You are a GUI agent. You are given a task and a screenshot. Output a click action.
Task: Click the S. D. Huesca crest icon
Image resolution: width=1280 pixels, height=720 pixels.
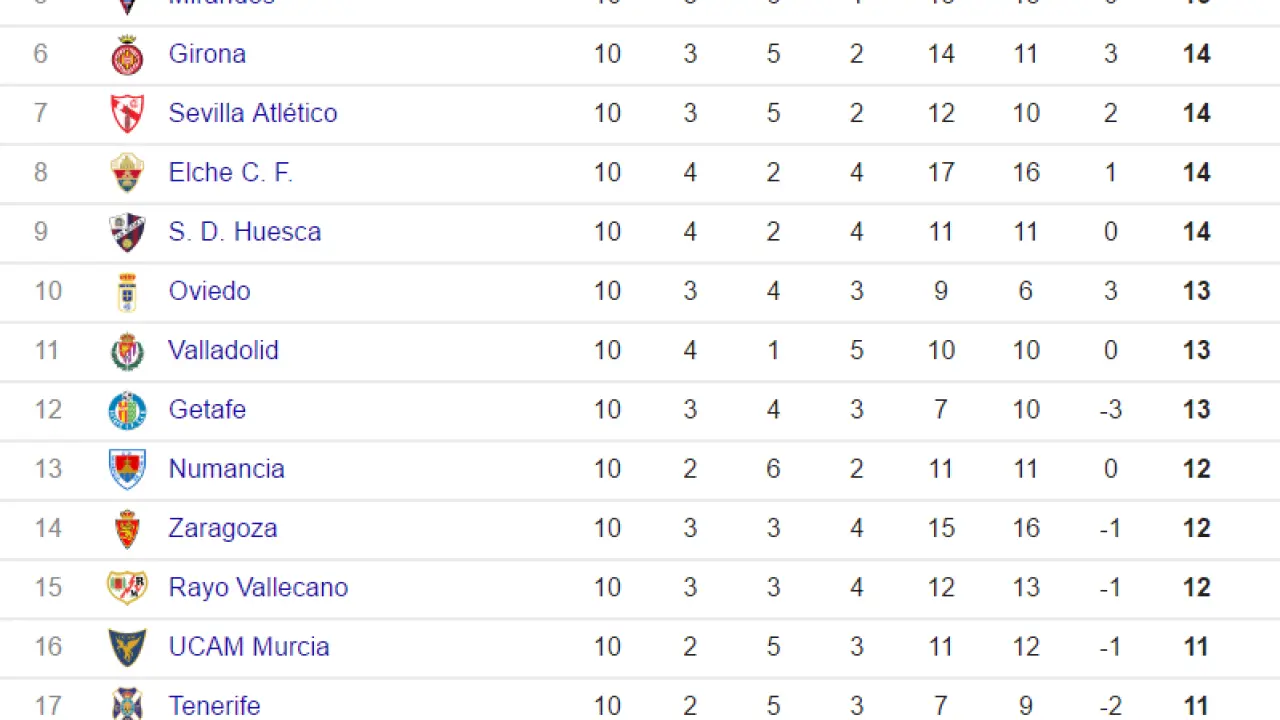pyautogui.click(x=127, y=232)
